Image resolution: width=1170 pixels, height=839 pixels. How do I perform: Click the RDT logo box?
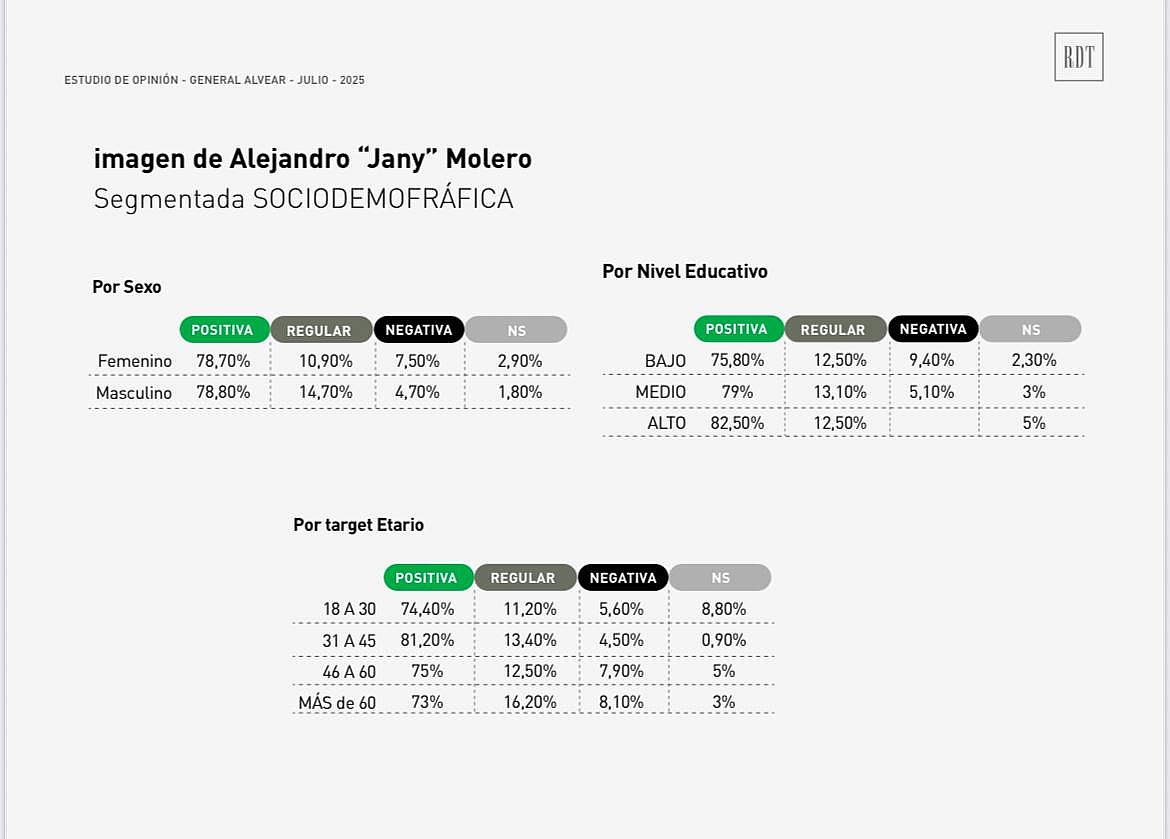(x=1078, y=57)
